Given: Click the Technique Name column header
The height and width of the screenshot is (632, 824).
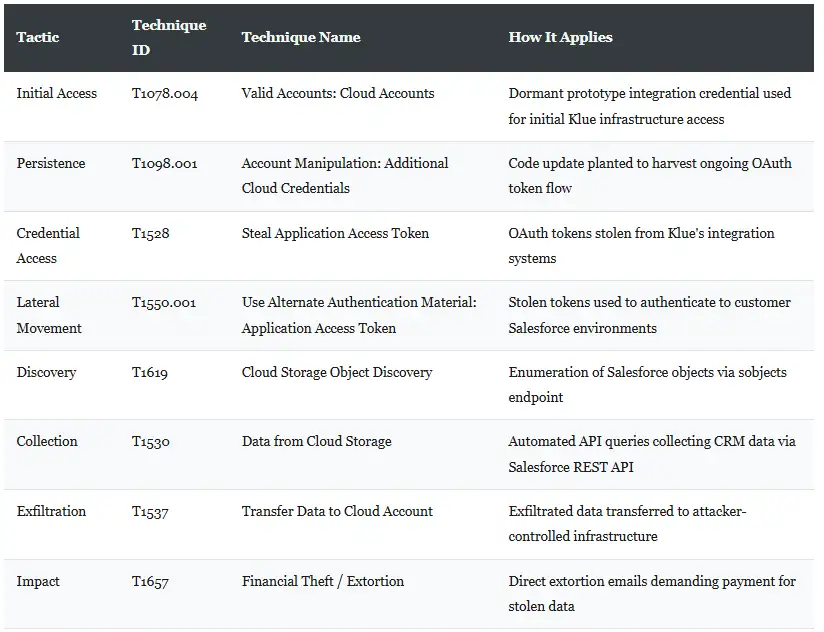Looking at the screenshot, I should [x=301, y=37].
